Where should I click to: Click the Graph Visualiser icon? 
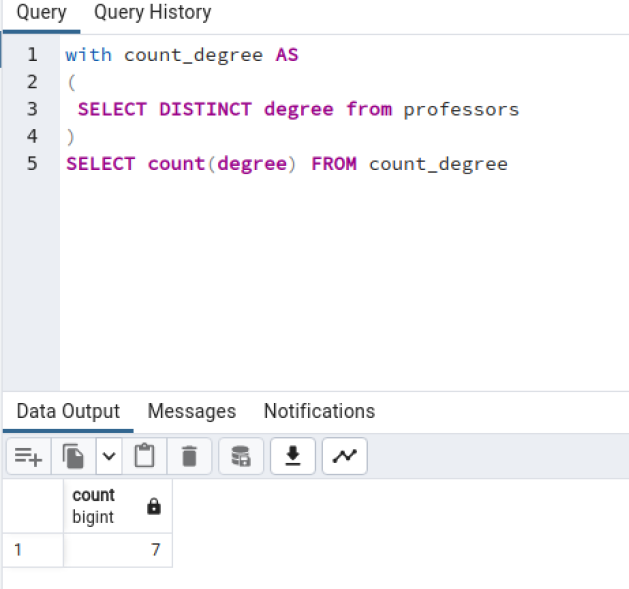345,456
